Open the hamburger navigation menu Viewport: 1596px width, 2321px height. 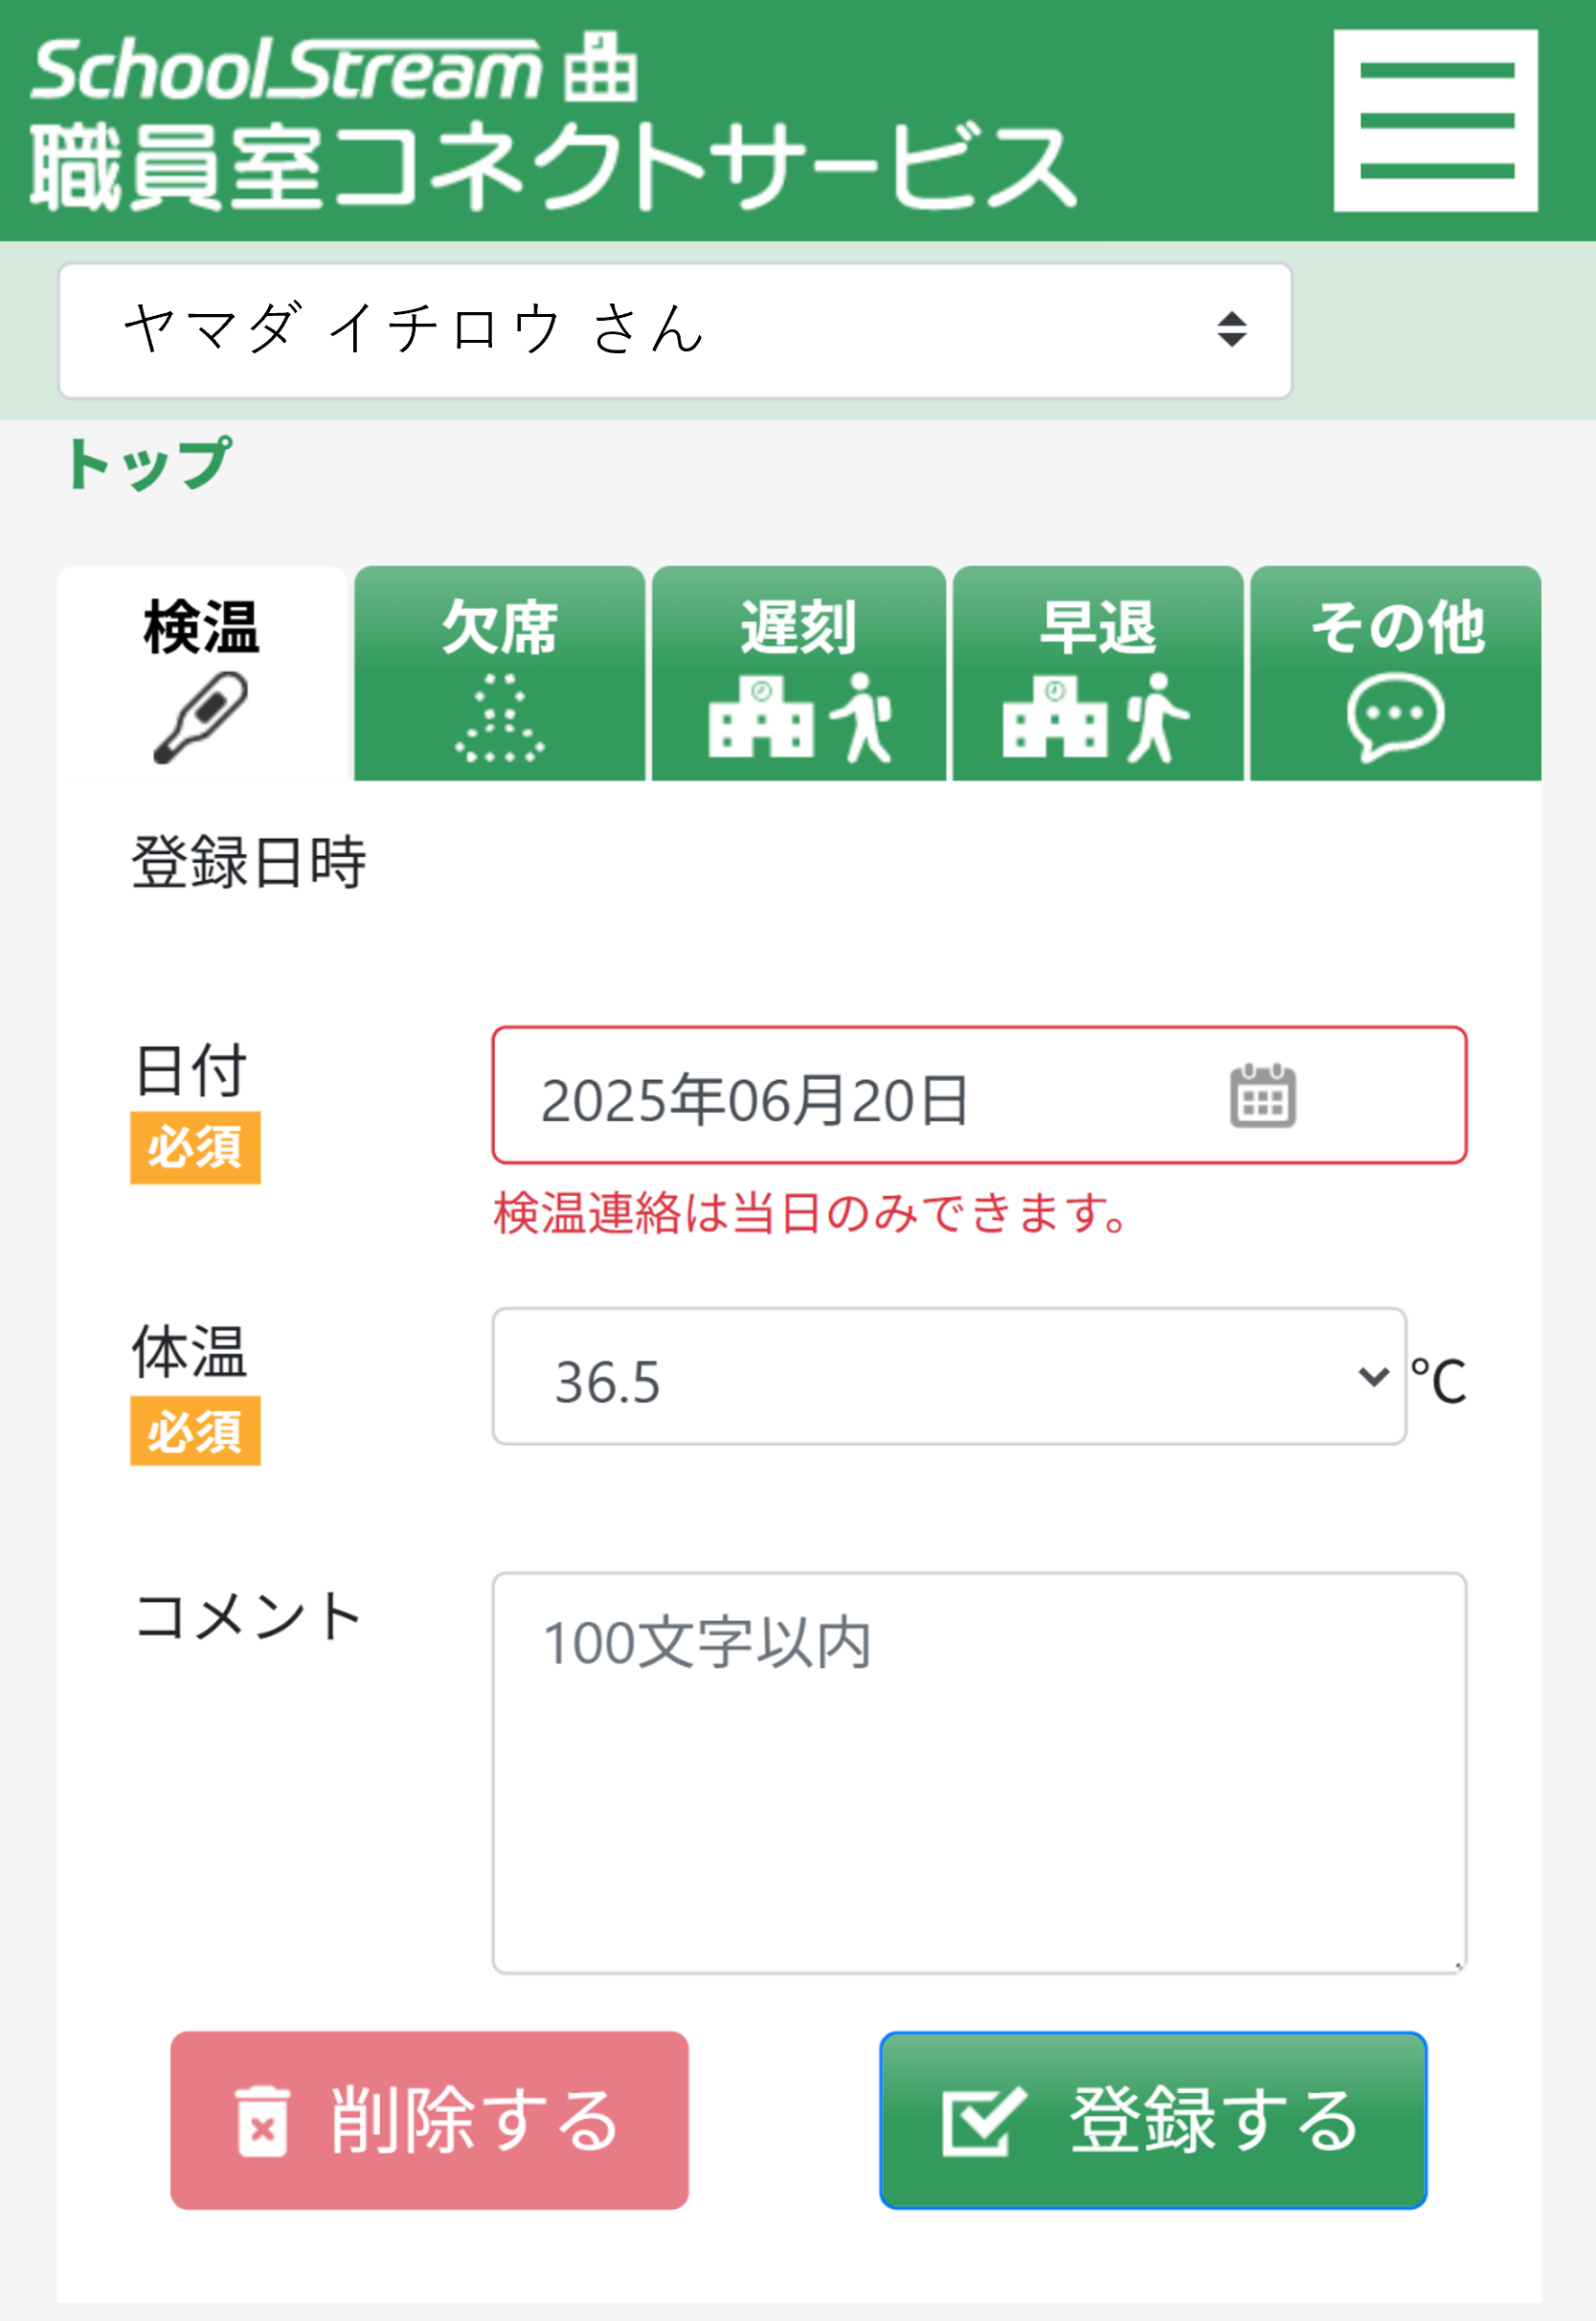(1437, 120)
